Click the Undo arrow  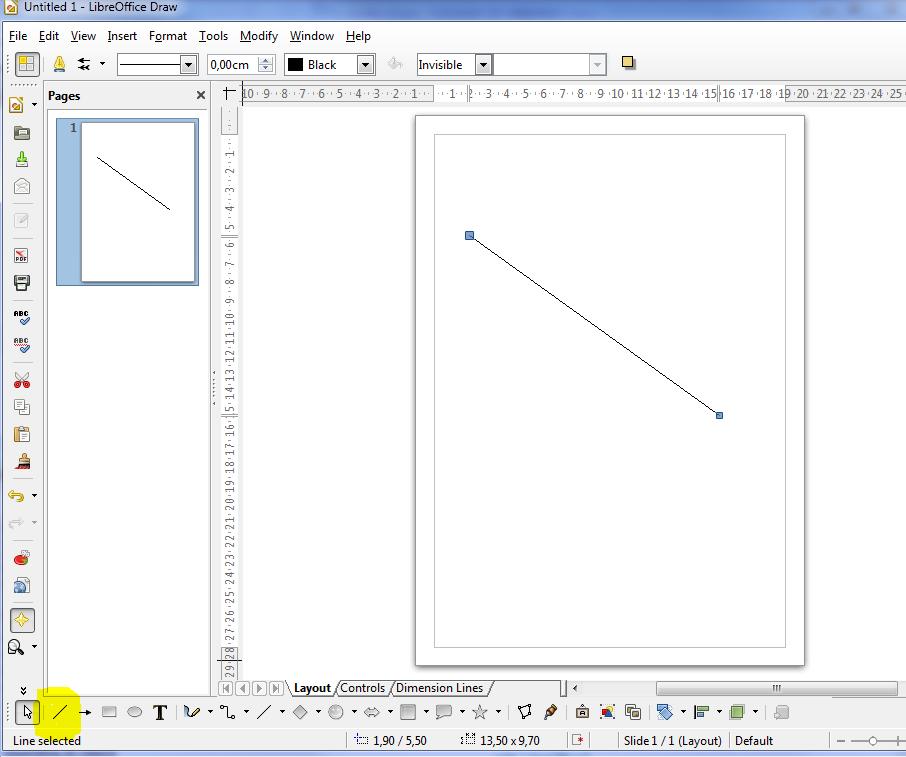pyautogui.click(x=16, y=496)
